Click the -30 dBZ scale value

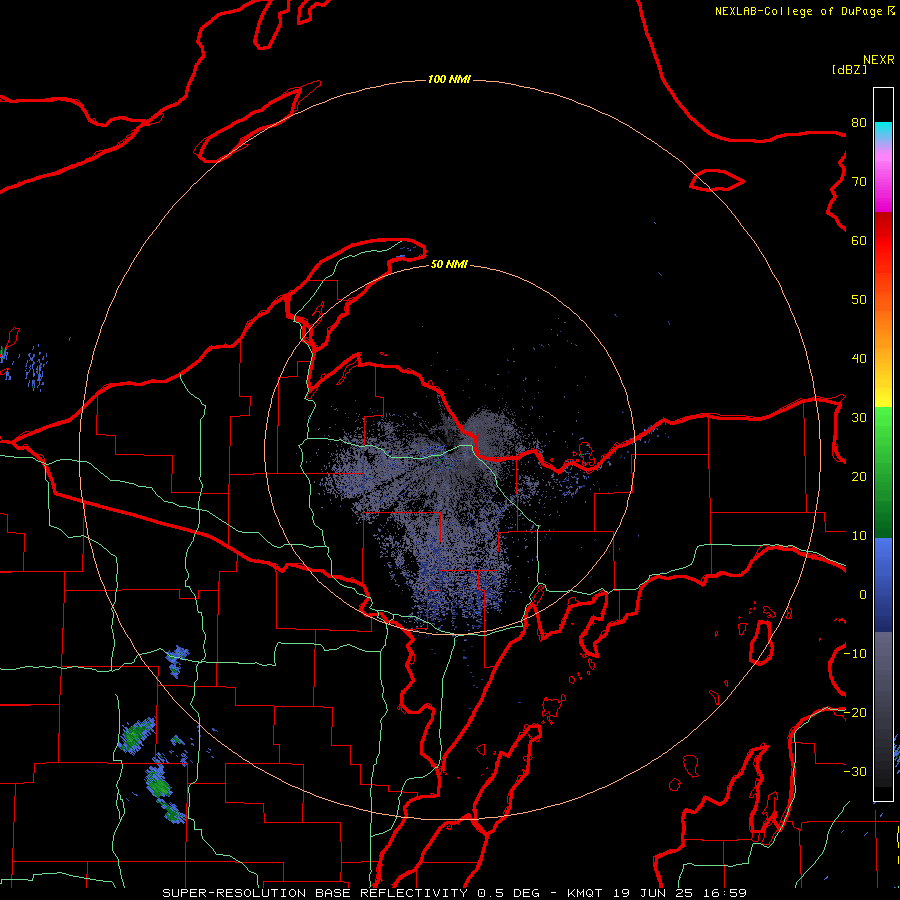[855, 771]
